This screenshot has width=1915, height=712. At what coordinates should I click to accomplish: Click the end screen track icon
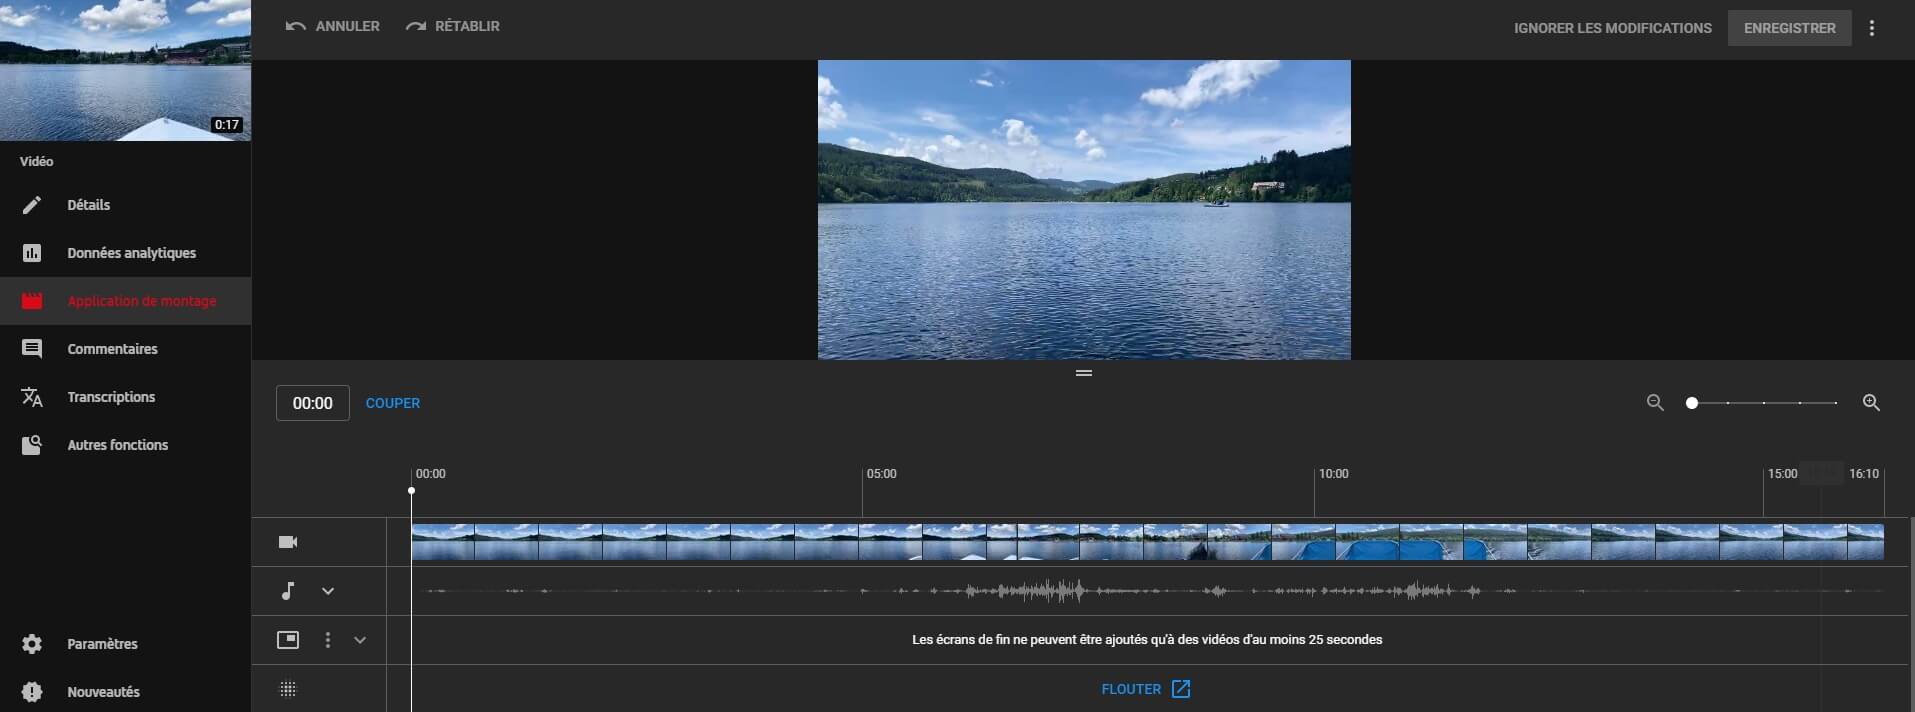coord(288,640)
